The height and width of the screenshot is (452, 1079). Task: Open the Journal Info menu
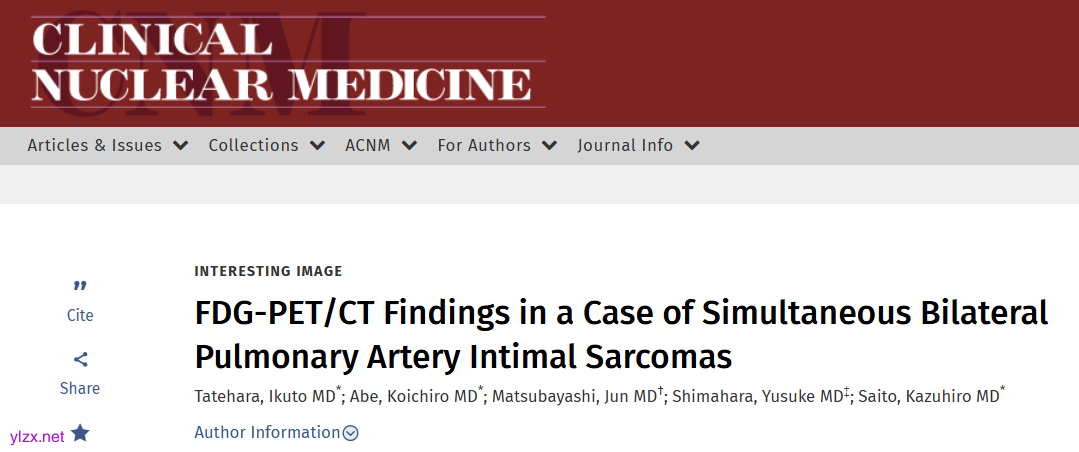638,145
